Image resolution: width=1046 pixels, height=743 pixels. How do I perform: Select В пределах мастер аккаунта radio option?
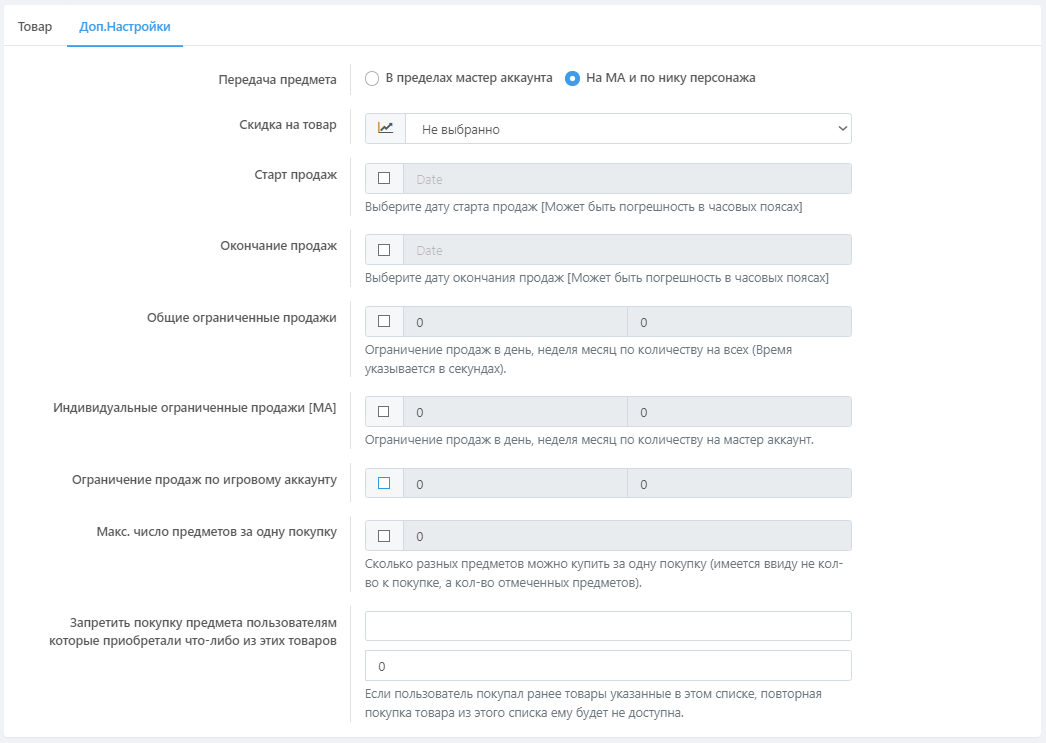pos(372,78)
